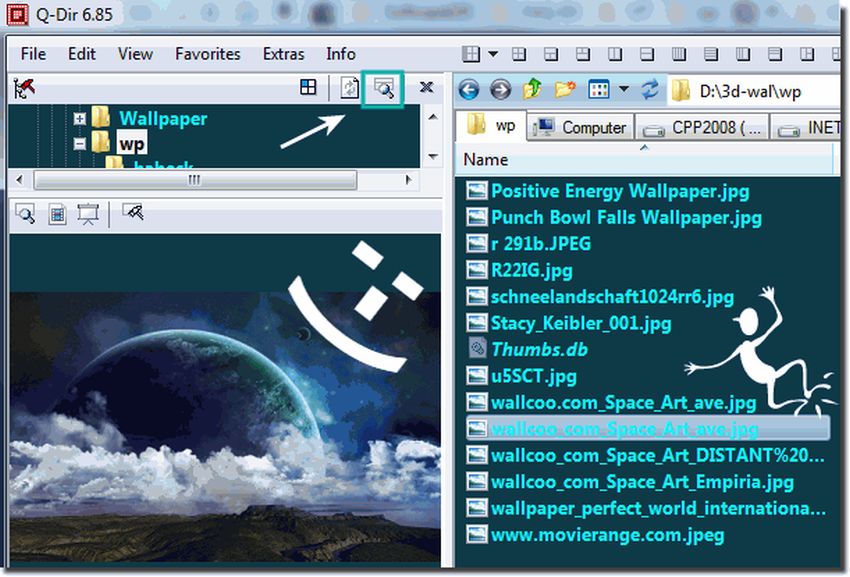Click the slideshow projector icon in preview toolbar
The image size is (850, 577).
coord(88,213)
